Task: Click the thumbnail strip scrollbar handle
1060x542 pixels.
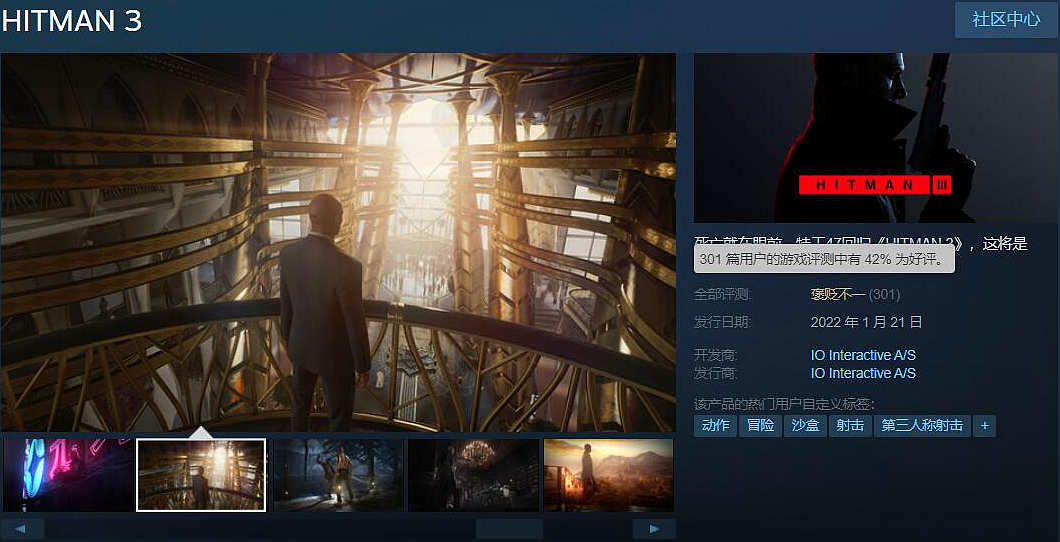Action: point(509,528)
